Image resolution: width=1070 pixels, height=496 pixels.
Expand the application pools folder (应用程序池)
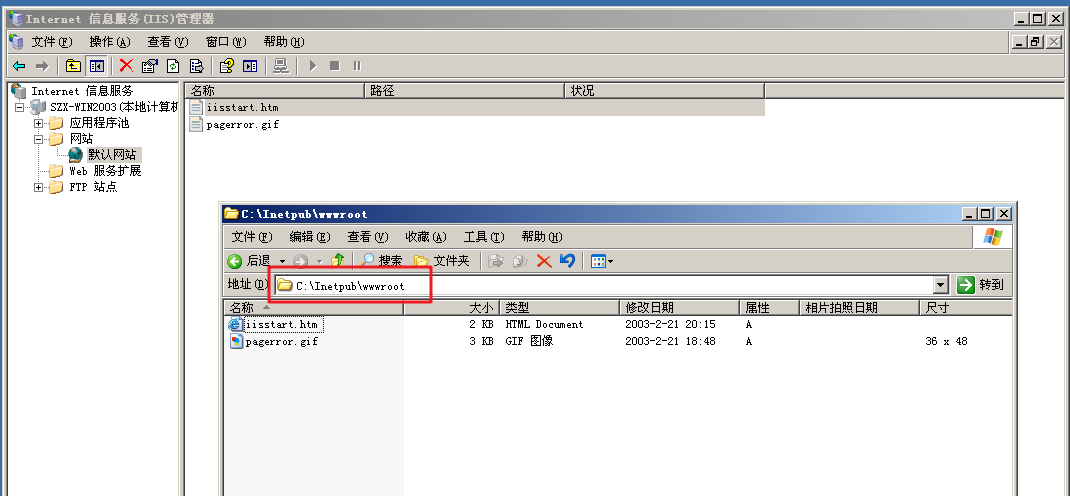point(39,123)
